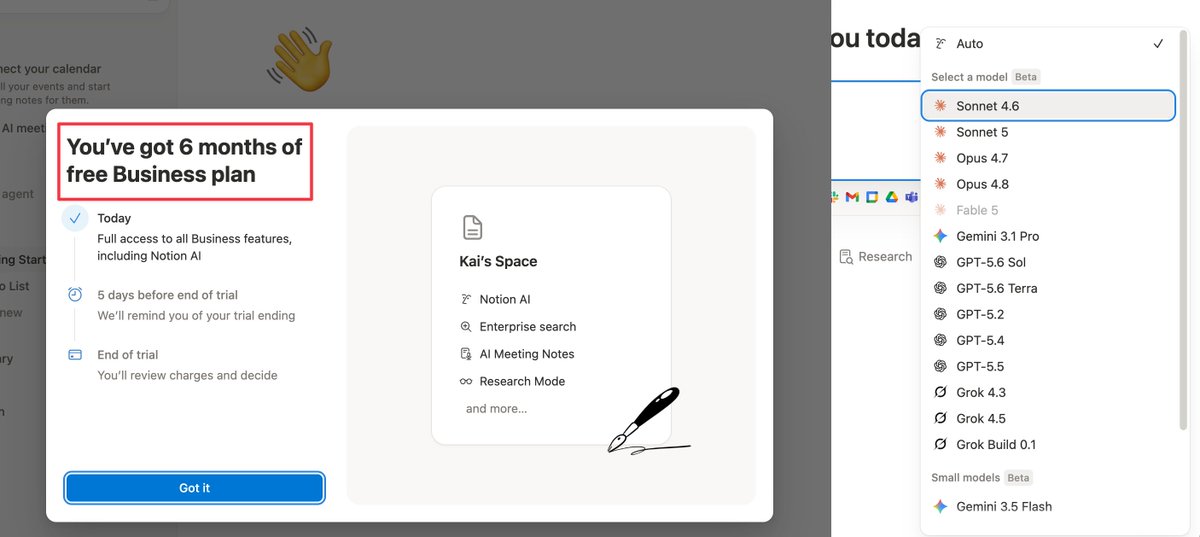Click the Gmail connector icon
The height and width of the screenshot is (537, 1200).
[x=853, y=198]
